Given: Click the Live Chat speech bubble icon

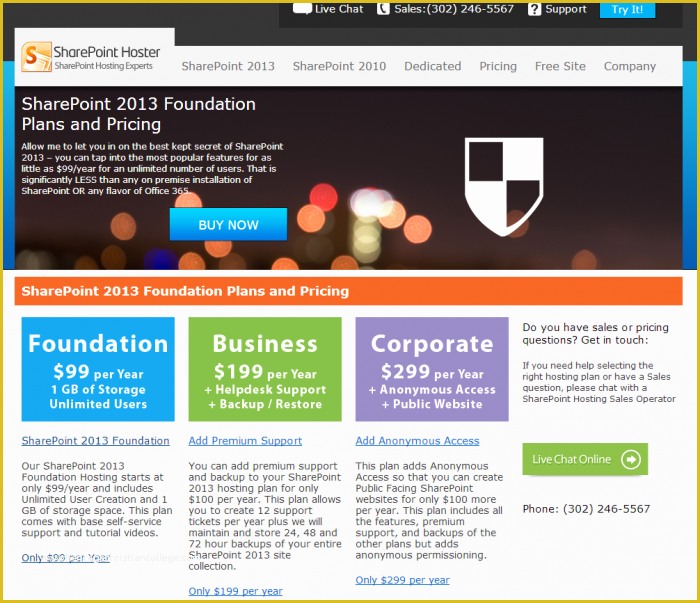Looking at the screenshot, I should (302, 8).
